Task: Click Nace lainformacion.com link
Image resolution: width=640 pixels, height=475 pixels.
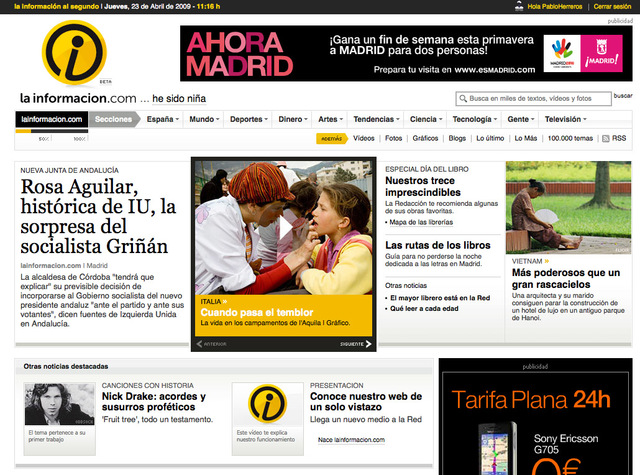Action: point(351,440)
